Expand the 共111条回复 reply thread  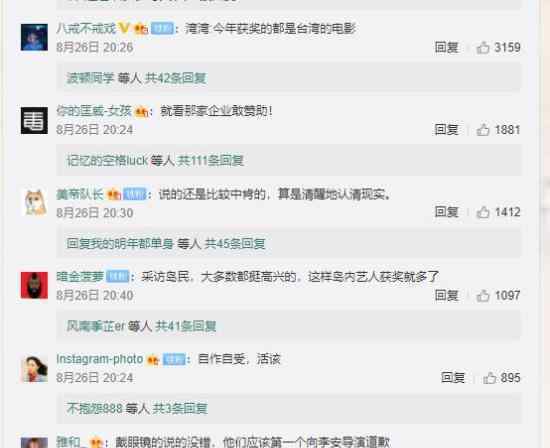point(210,161)
